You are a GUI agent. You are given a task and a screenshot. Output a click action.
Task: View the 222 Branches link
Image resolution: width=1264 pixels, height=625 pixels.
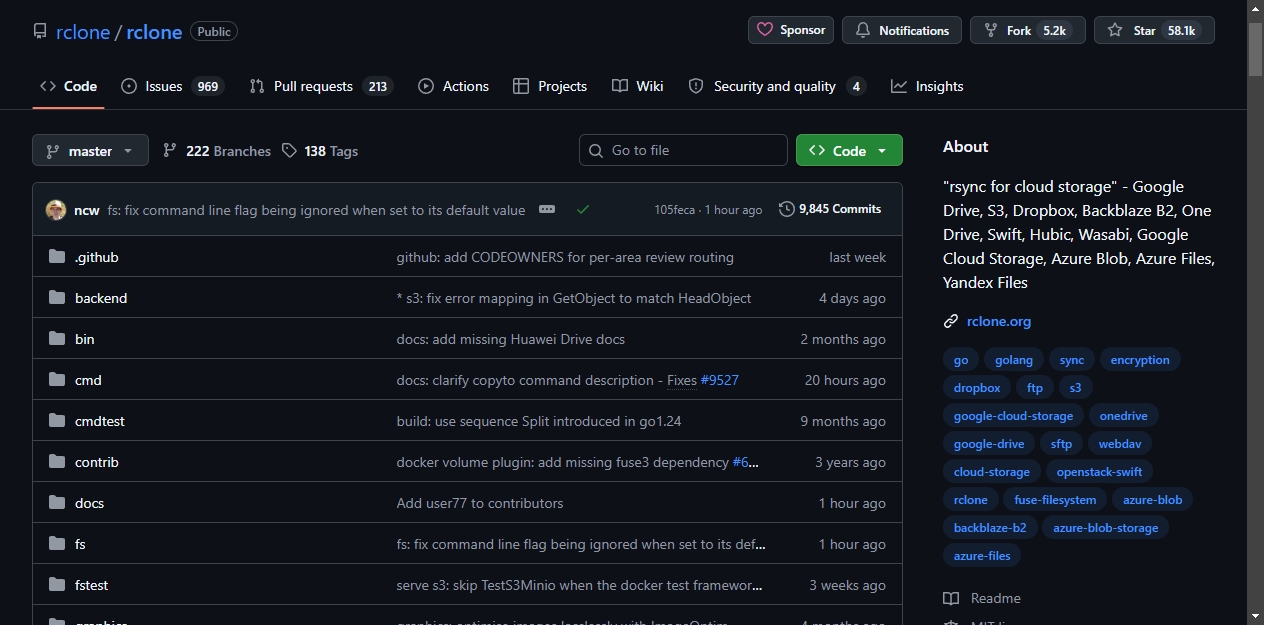pos(217,151)
